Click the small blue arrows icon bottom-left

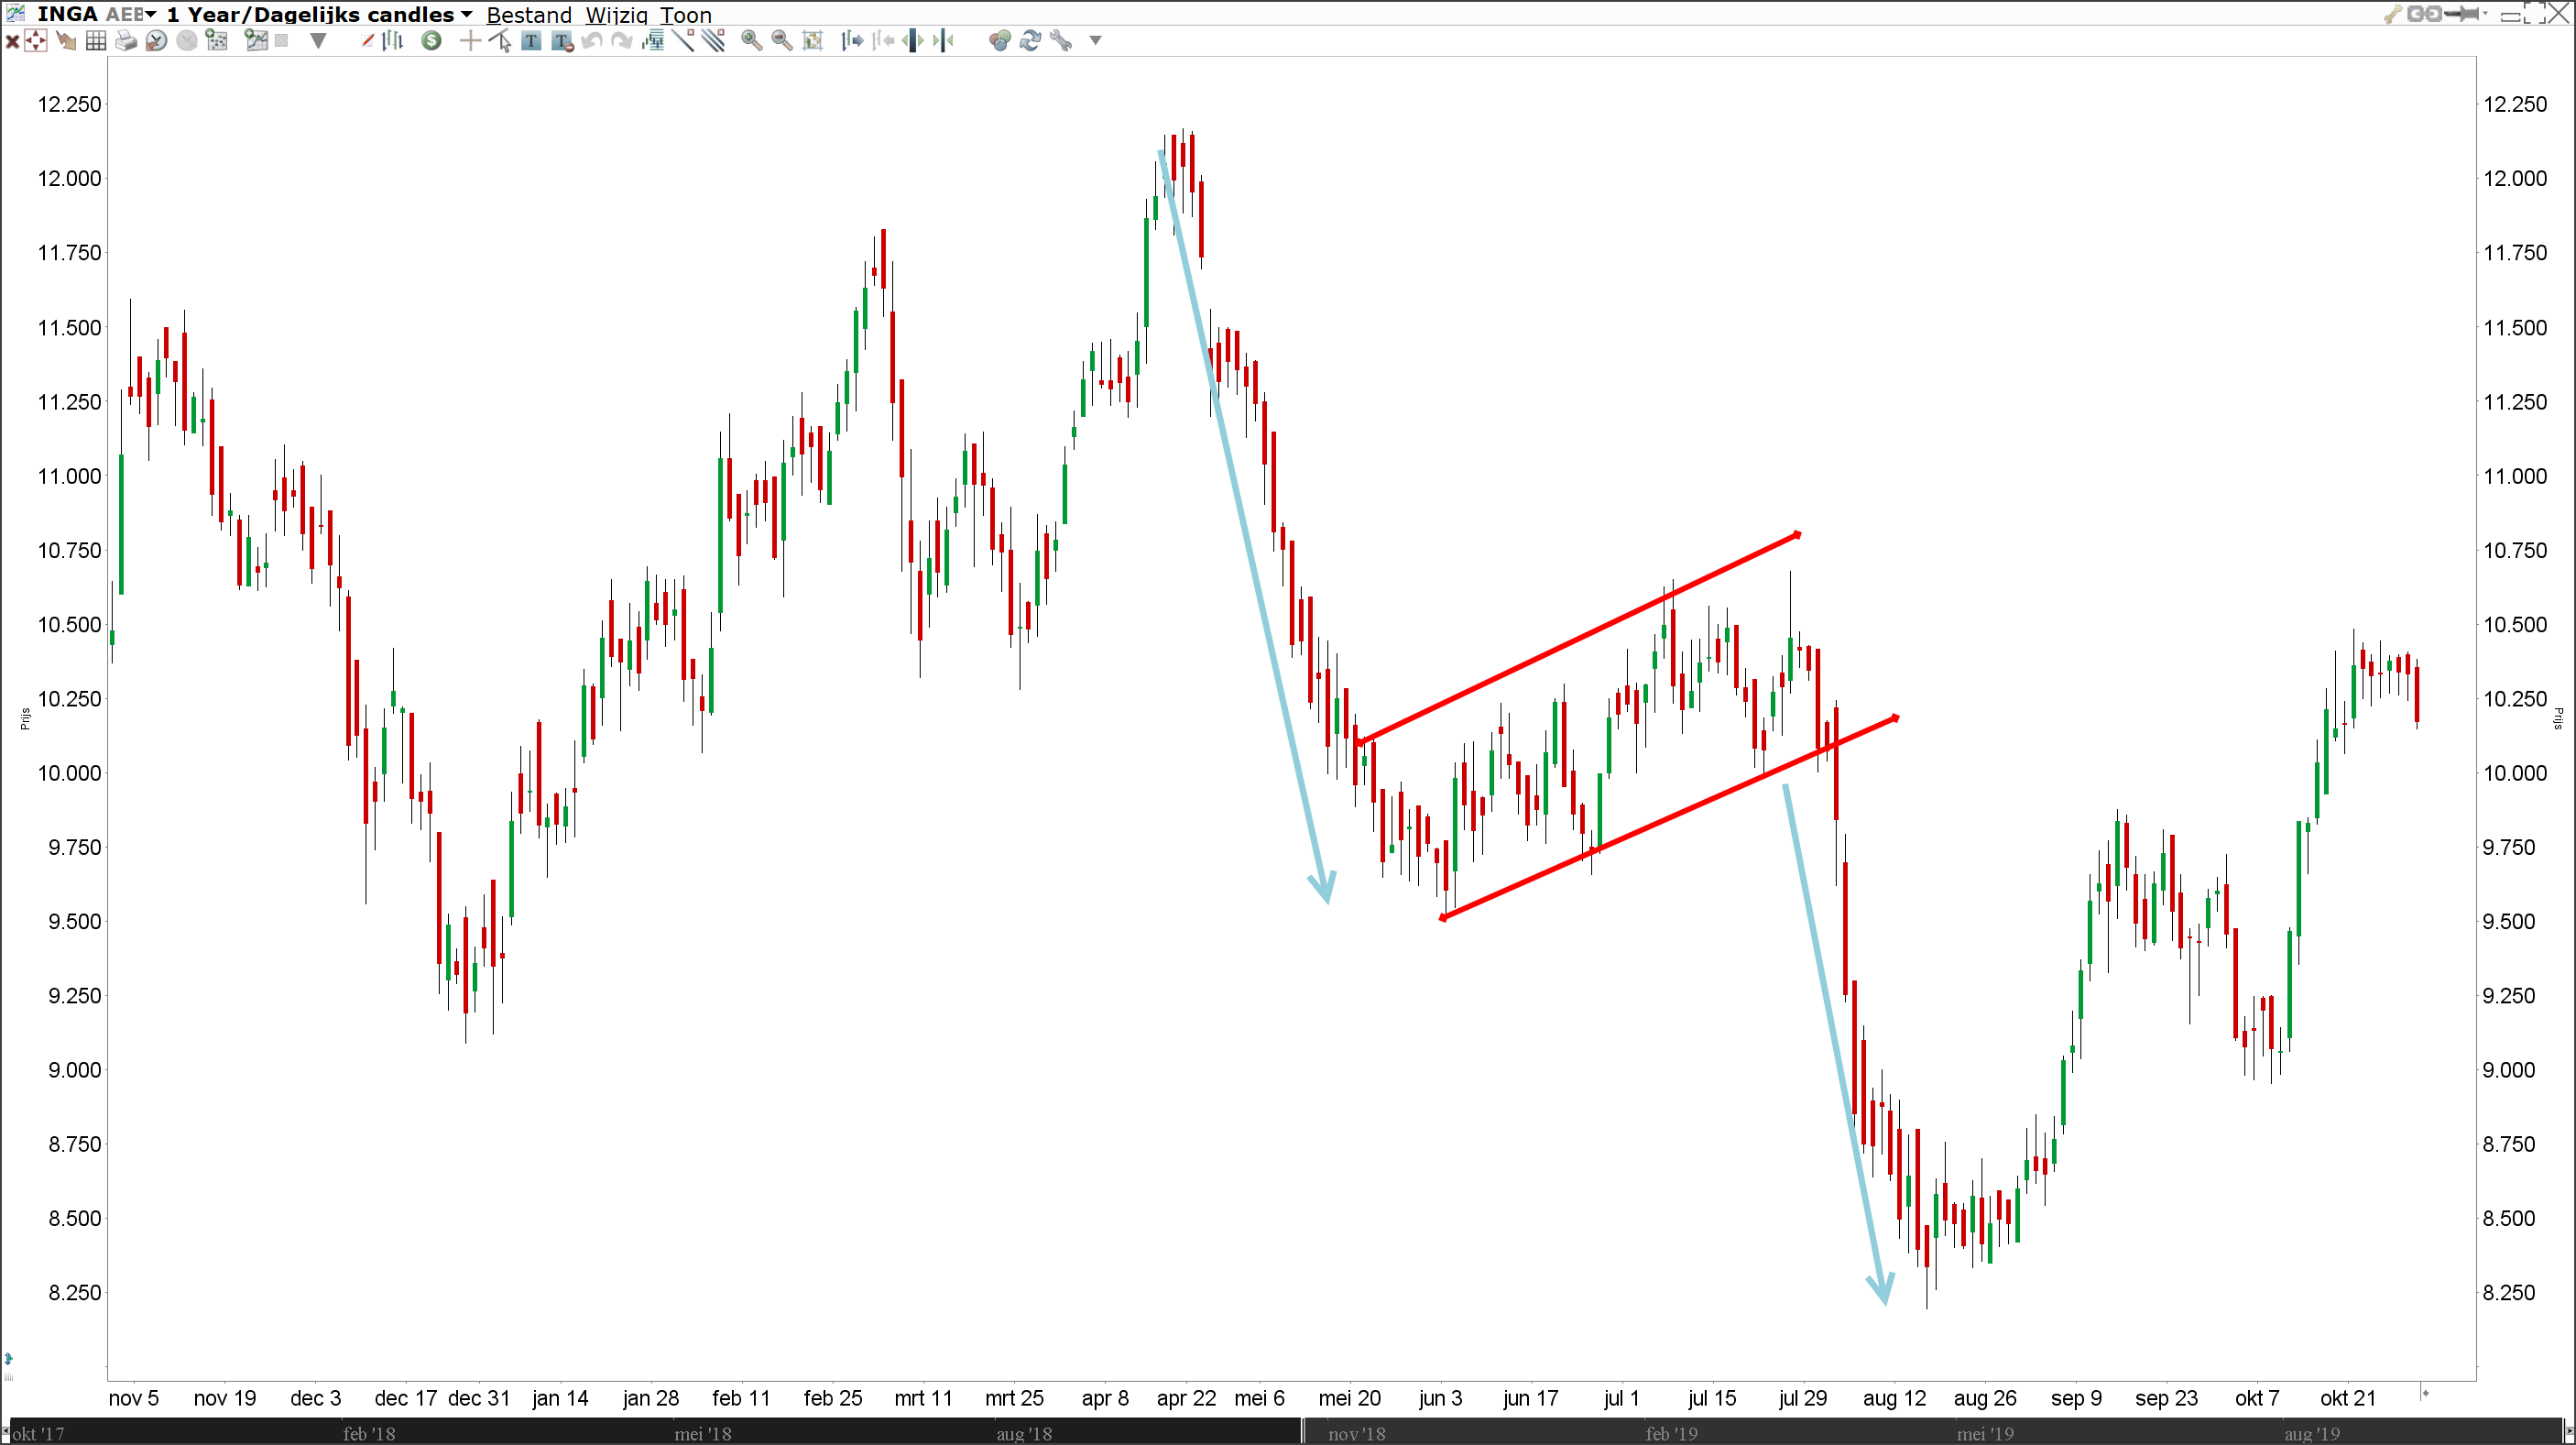tap(8, 1359)
